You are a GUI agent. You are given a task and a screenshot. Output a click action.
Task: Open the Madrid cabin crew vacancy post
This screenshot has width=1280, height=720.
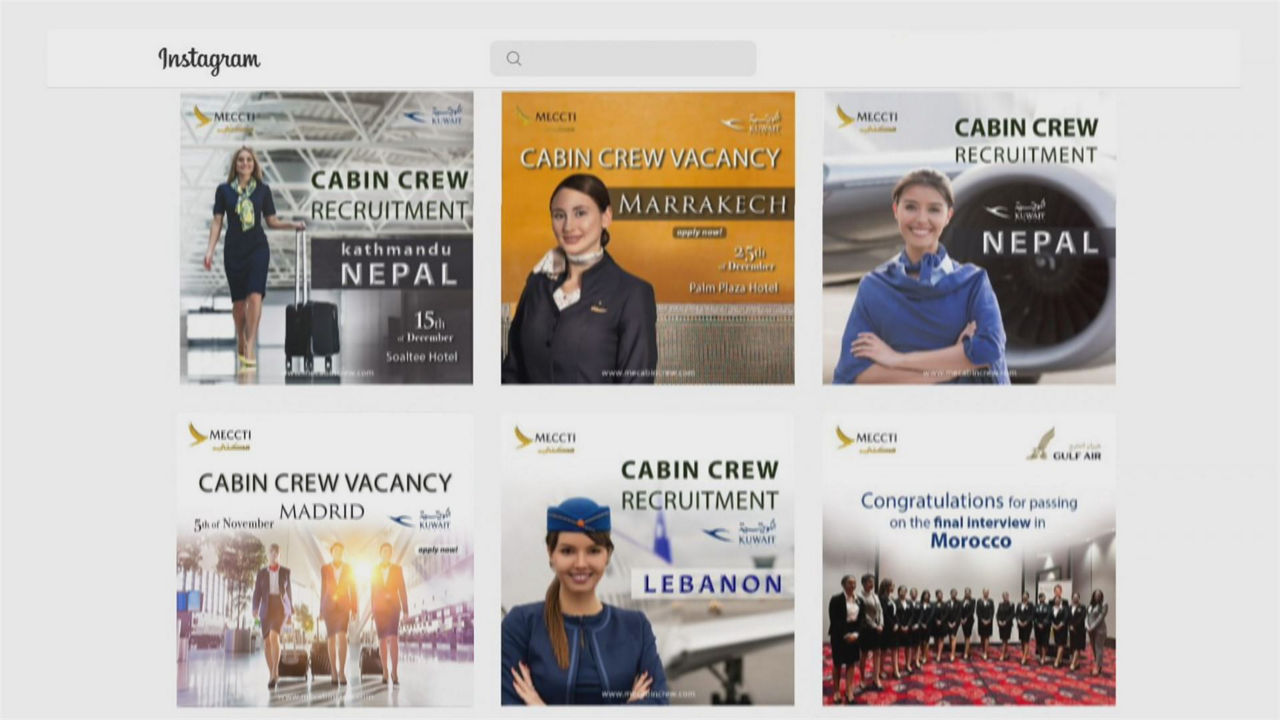pyautogui.click(x=326, y=560)
